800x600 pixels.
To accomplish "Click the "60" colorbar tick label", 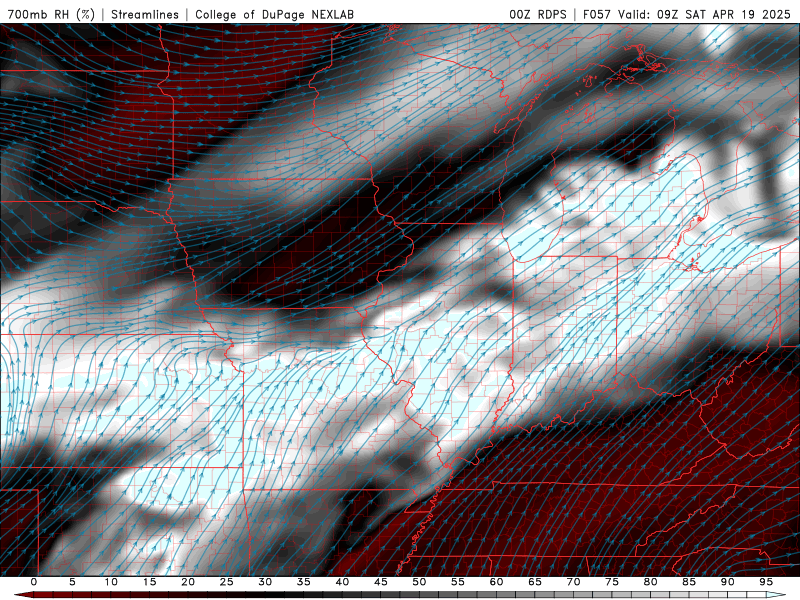I will coord(496,582).
